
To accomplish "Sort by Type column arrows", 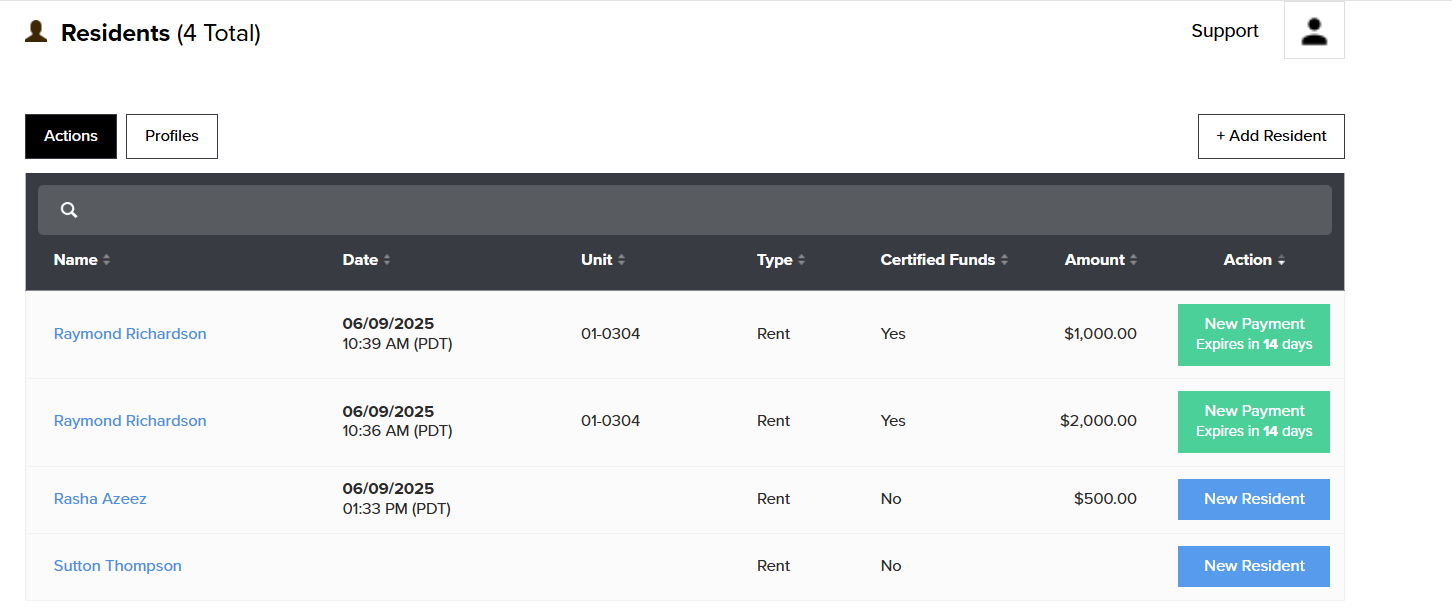I will point(801,260).
